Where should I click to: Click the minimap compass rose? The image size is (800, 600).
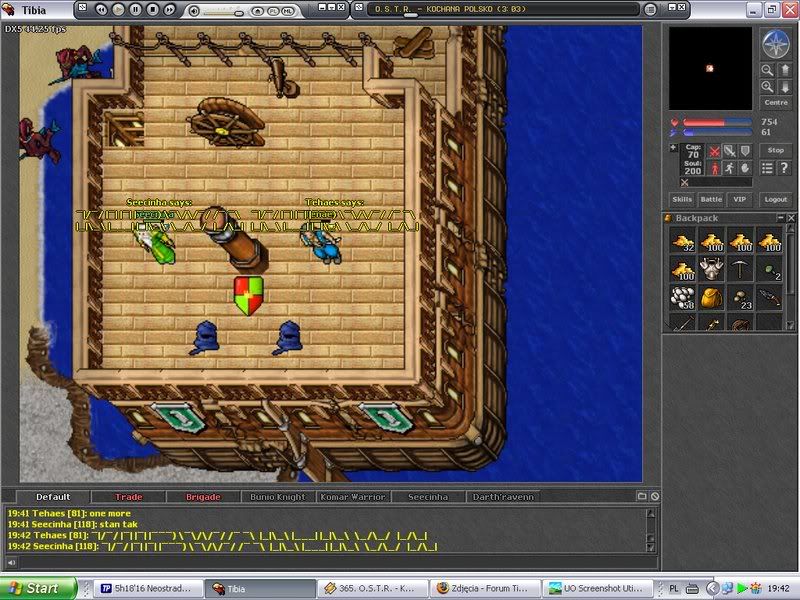776,44
